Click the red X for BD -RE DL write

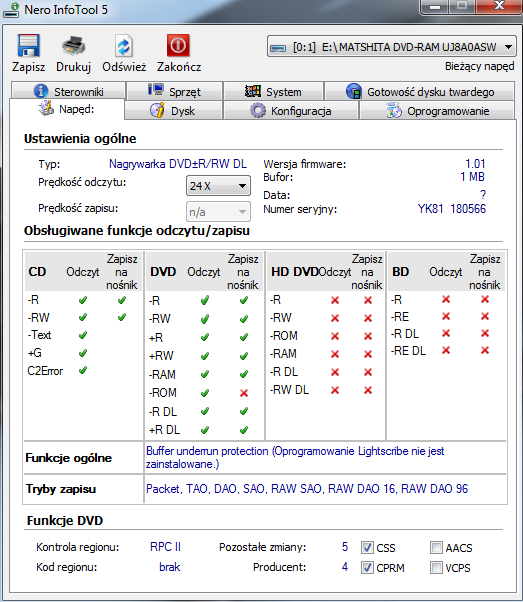click(x=485, y=350)
